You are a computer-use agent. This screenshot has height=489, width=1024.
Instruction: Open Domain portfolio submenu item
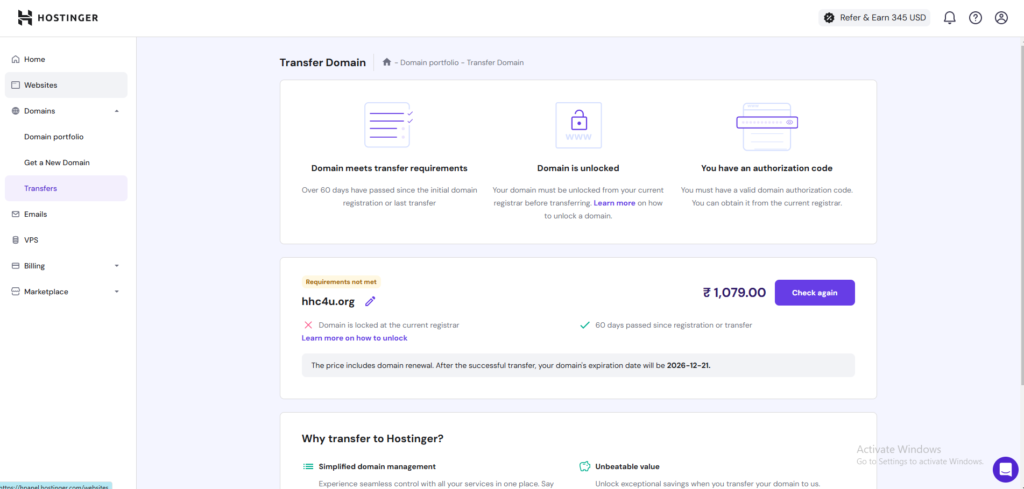54,137
